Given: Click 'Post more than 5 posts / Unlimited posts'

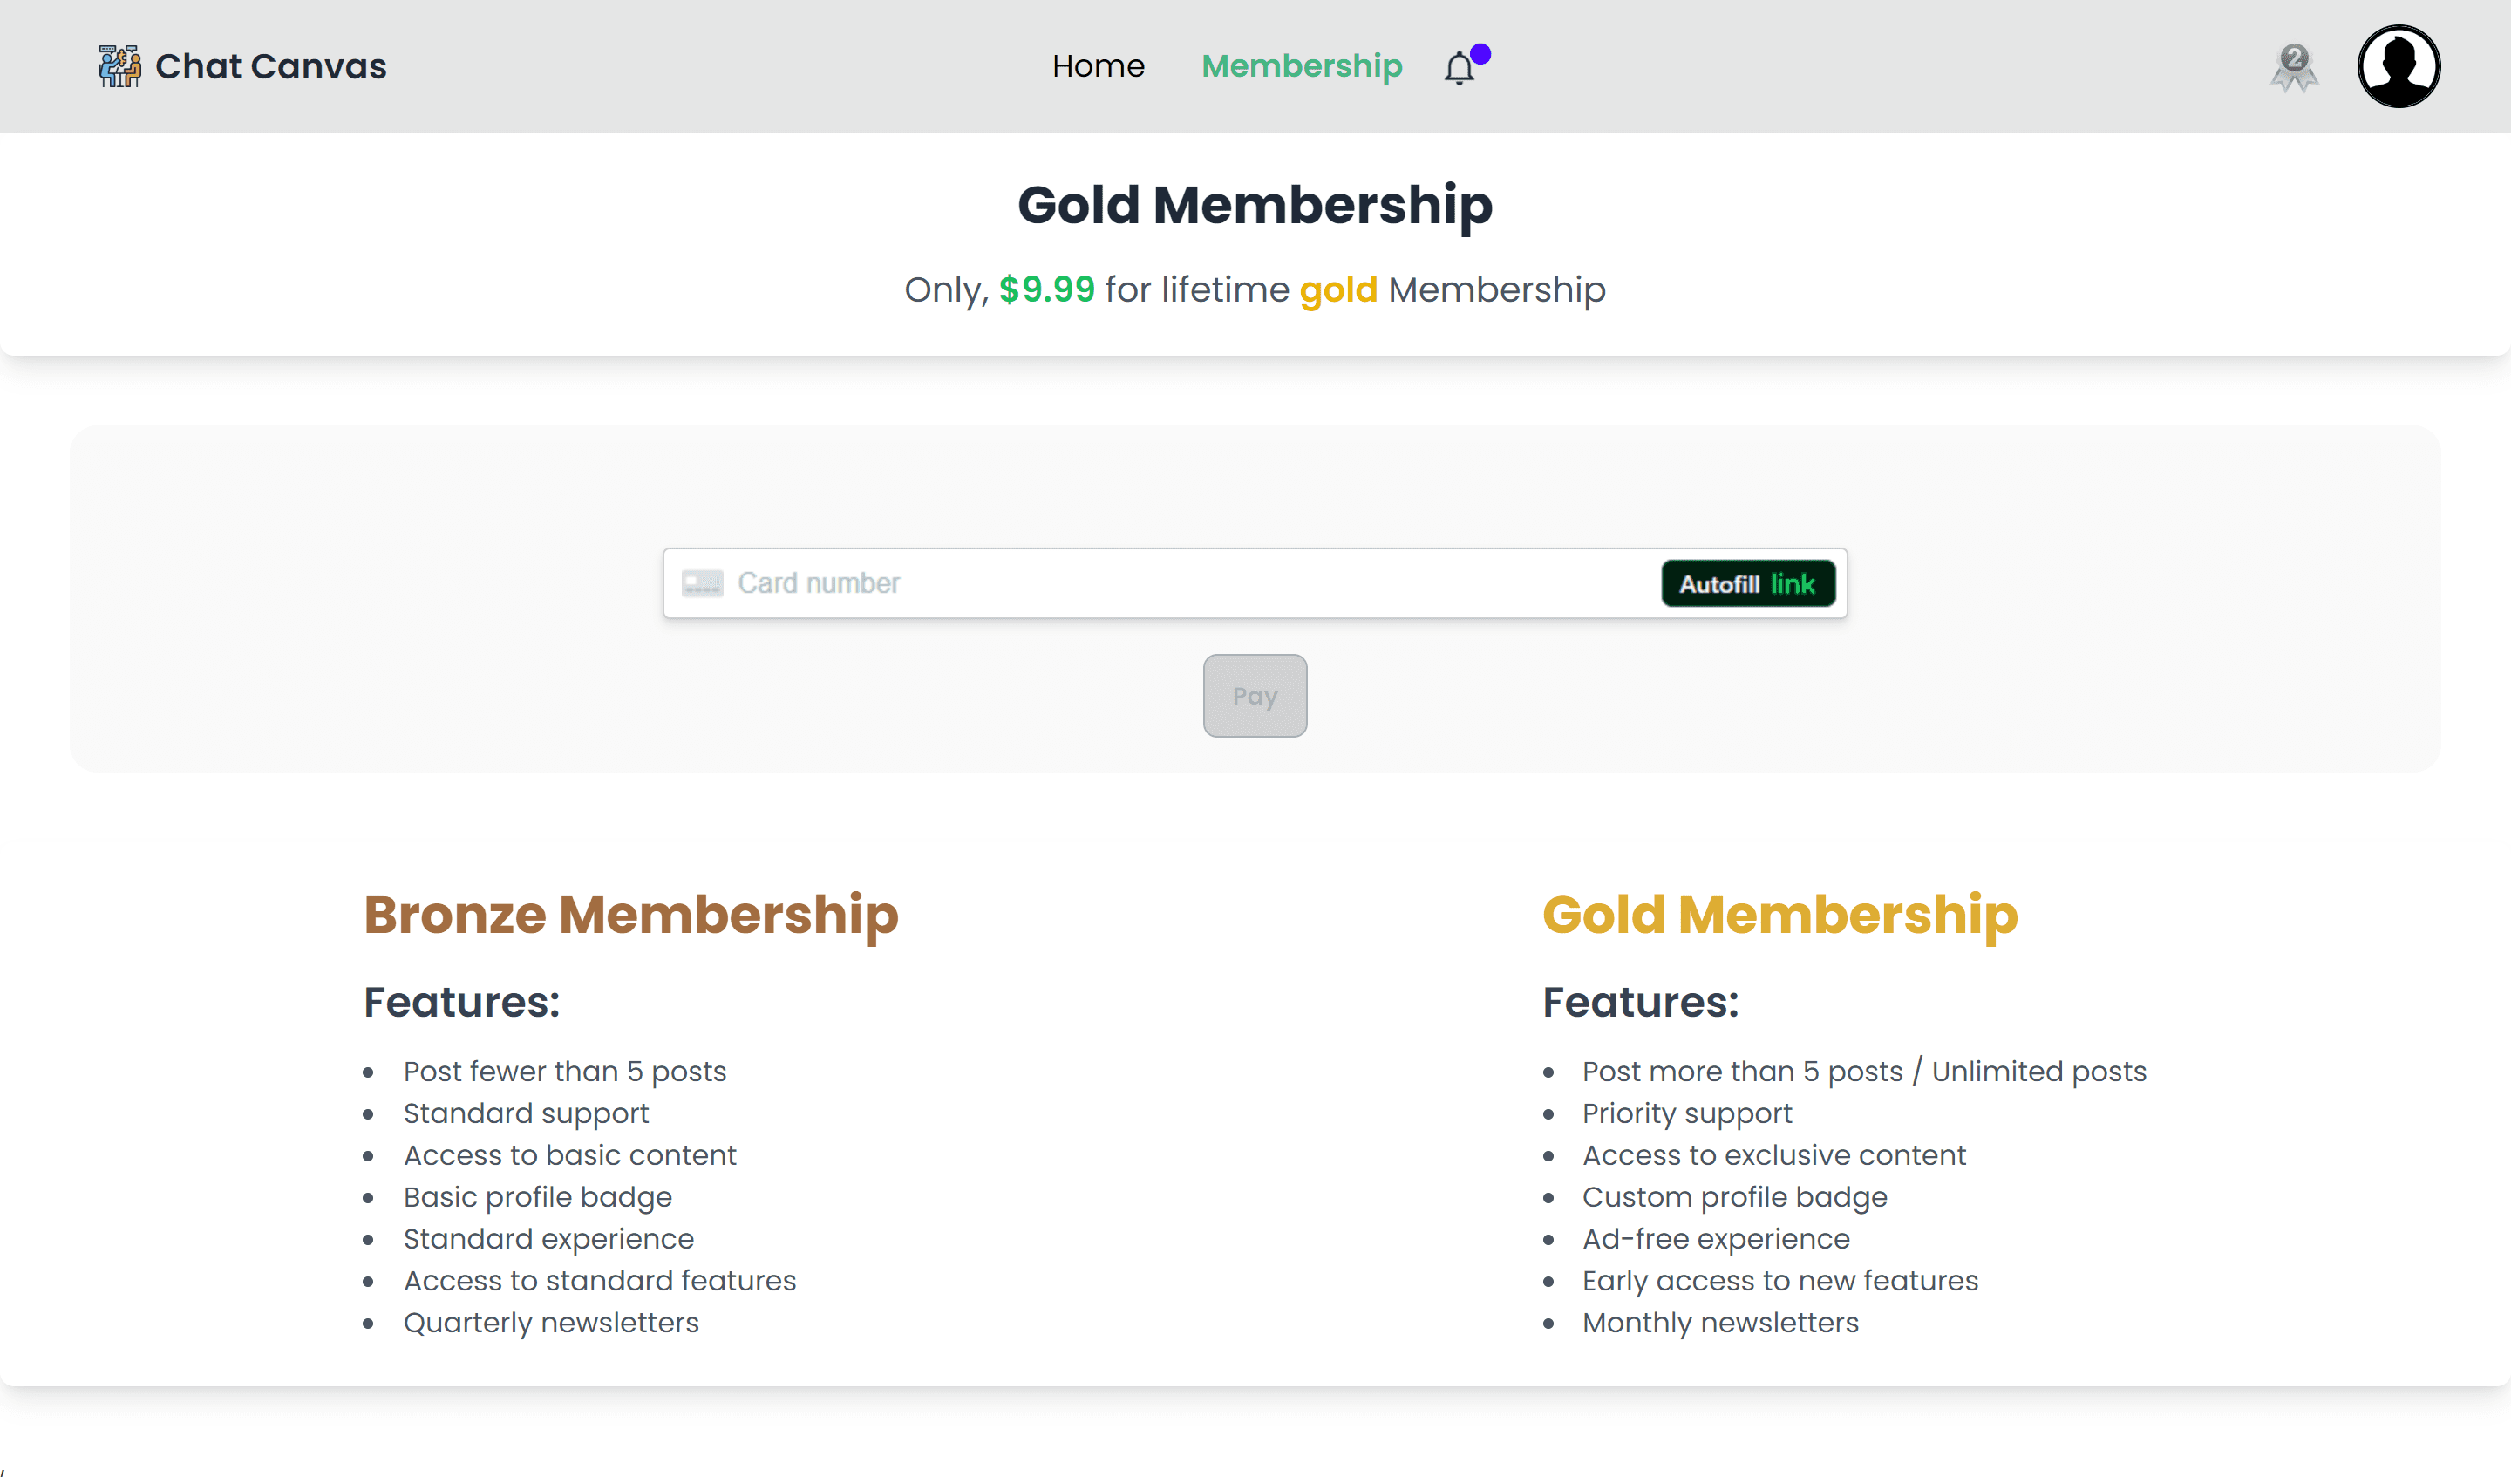Looking at the screenshot, I should pyautogui.click(x=1863, y=1072).
